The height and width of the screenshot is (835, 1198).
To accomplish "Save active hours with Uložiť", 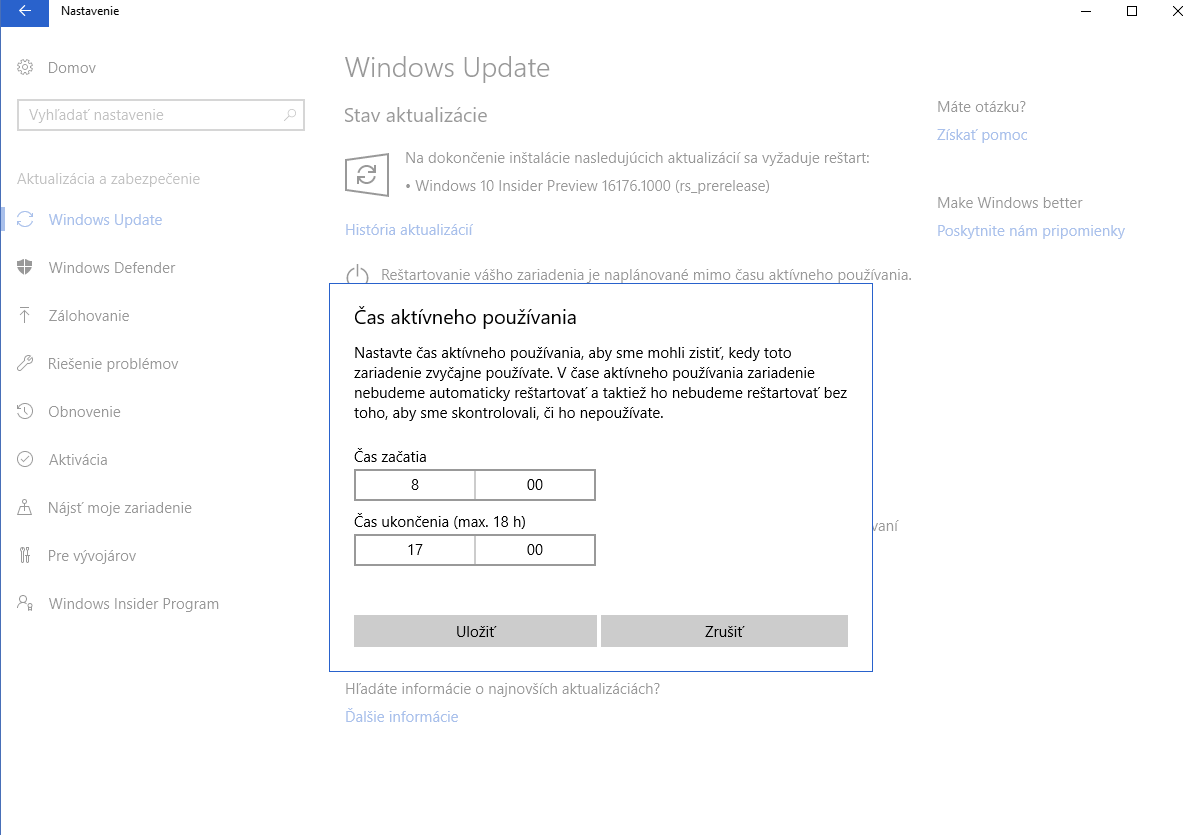I will [475, 631].
